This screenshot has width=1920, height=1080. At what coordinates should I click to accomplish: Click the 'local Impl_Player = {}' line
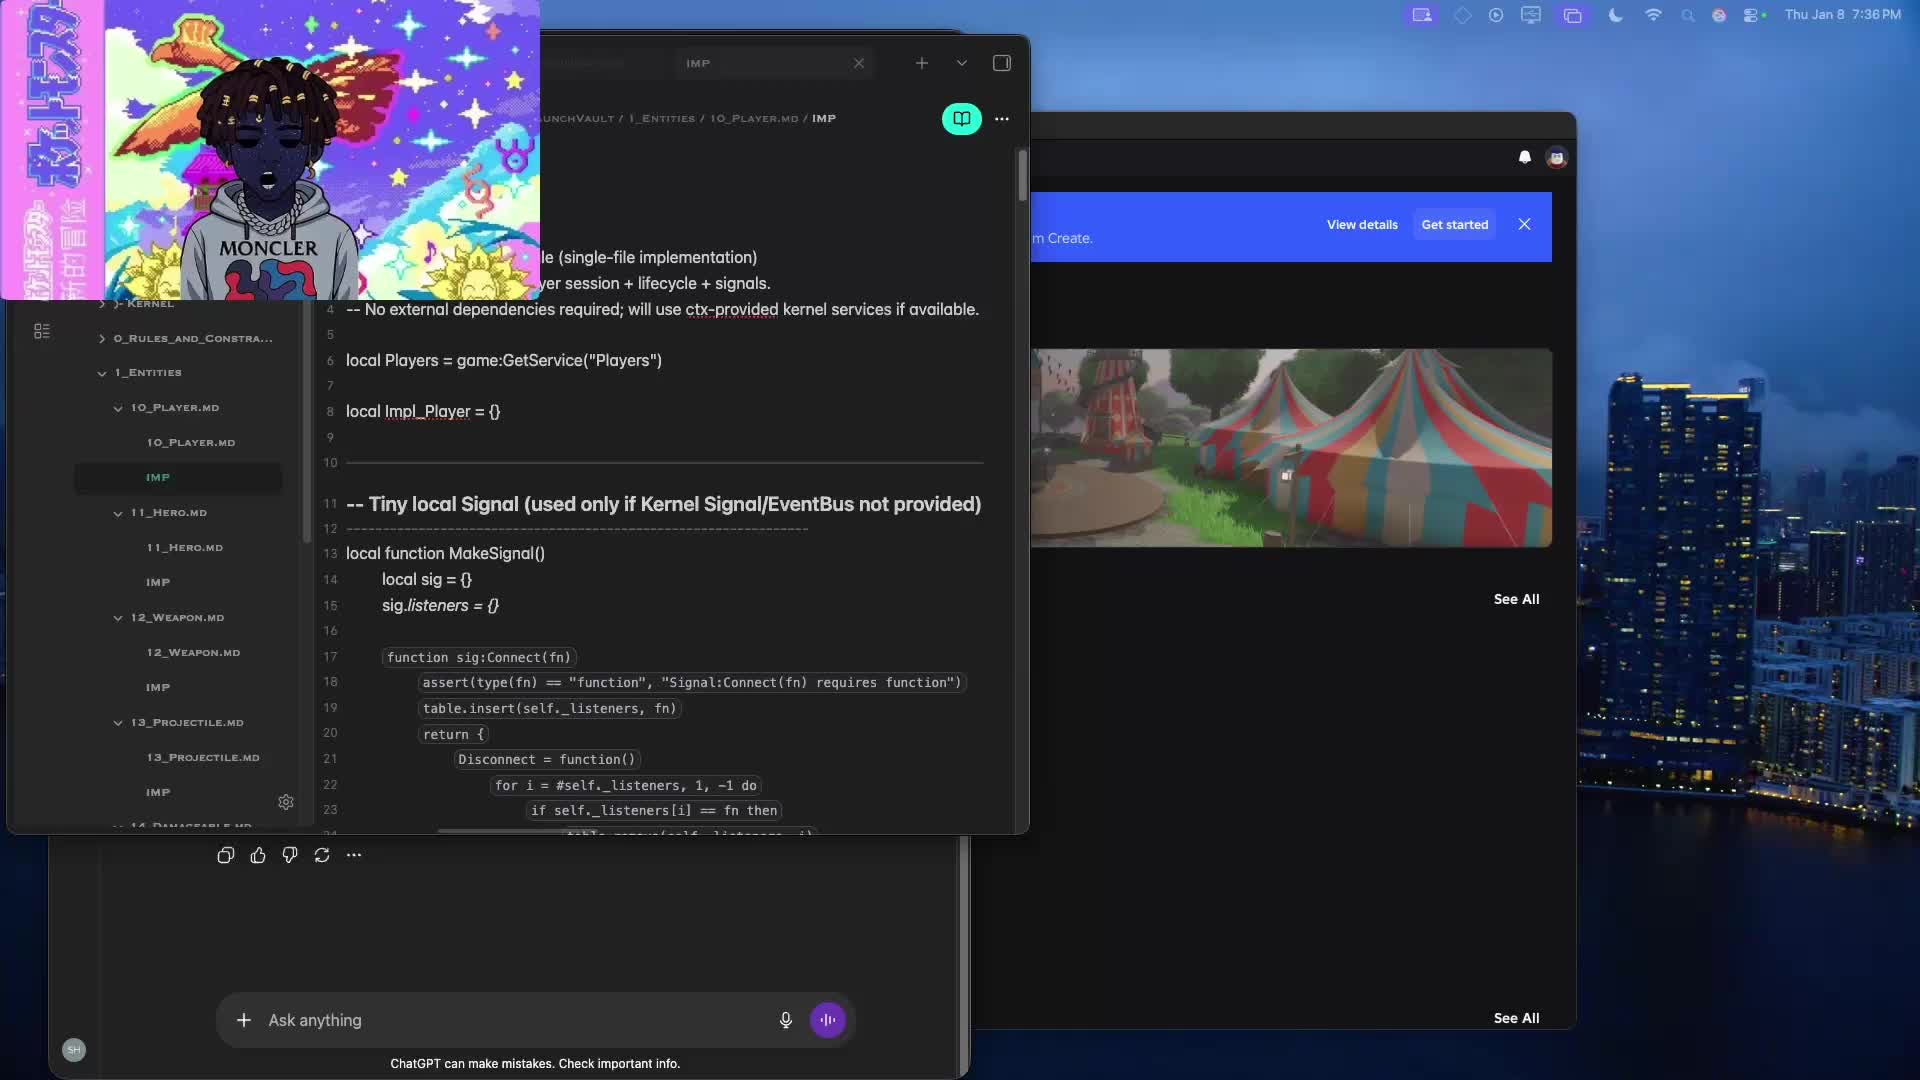pos(423,412)
